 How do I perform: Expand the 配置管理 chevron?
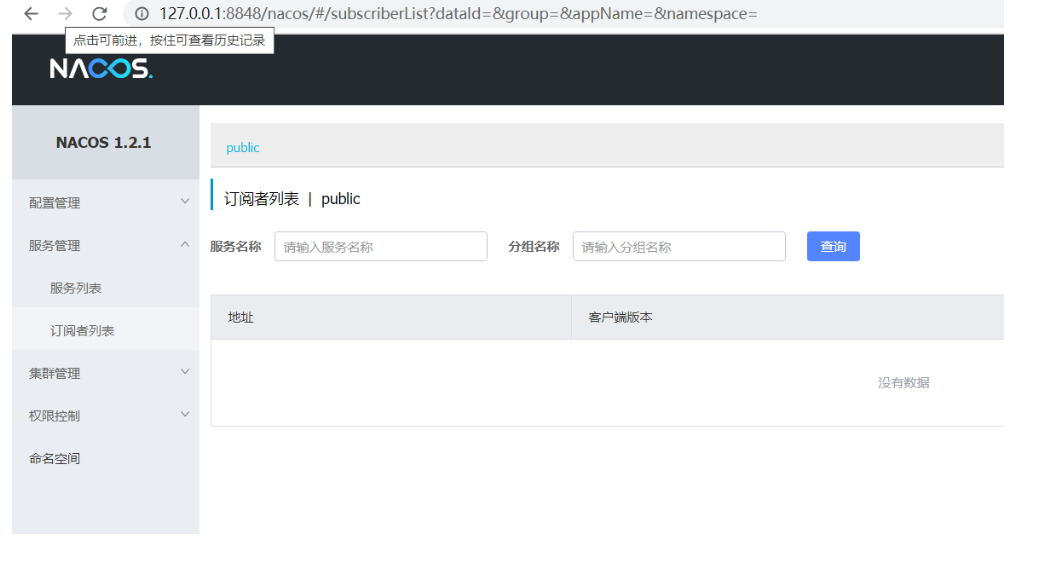click(185, 201)
